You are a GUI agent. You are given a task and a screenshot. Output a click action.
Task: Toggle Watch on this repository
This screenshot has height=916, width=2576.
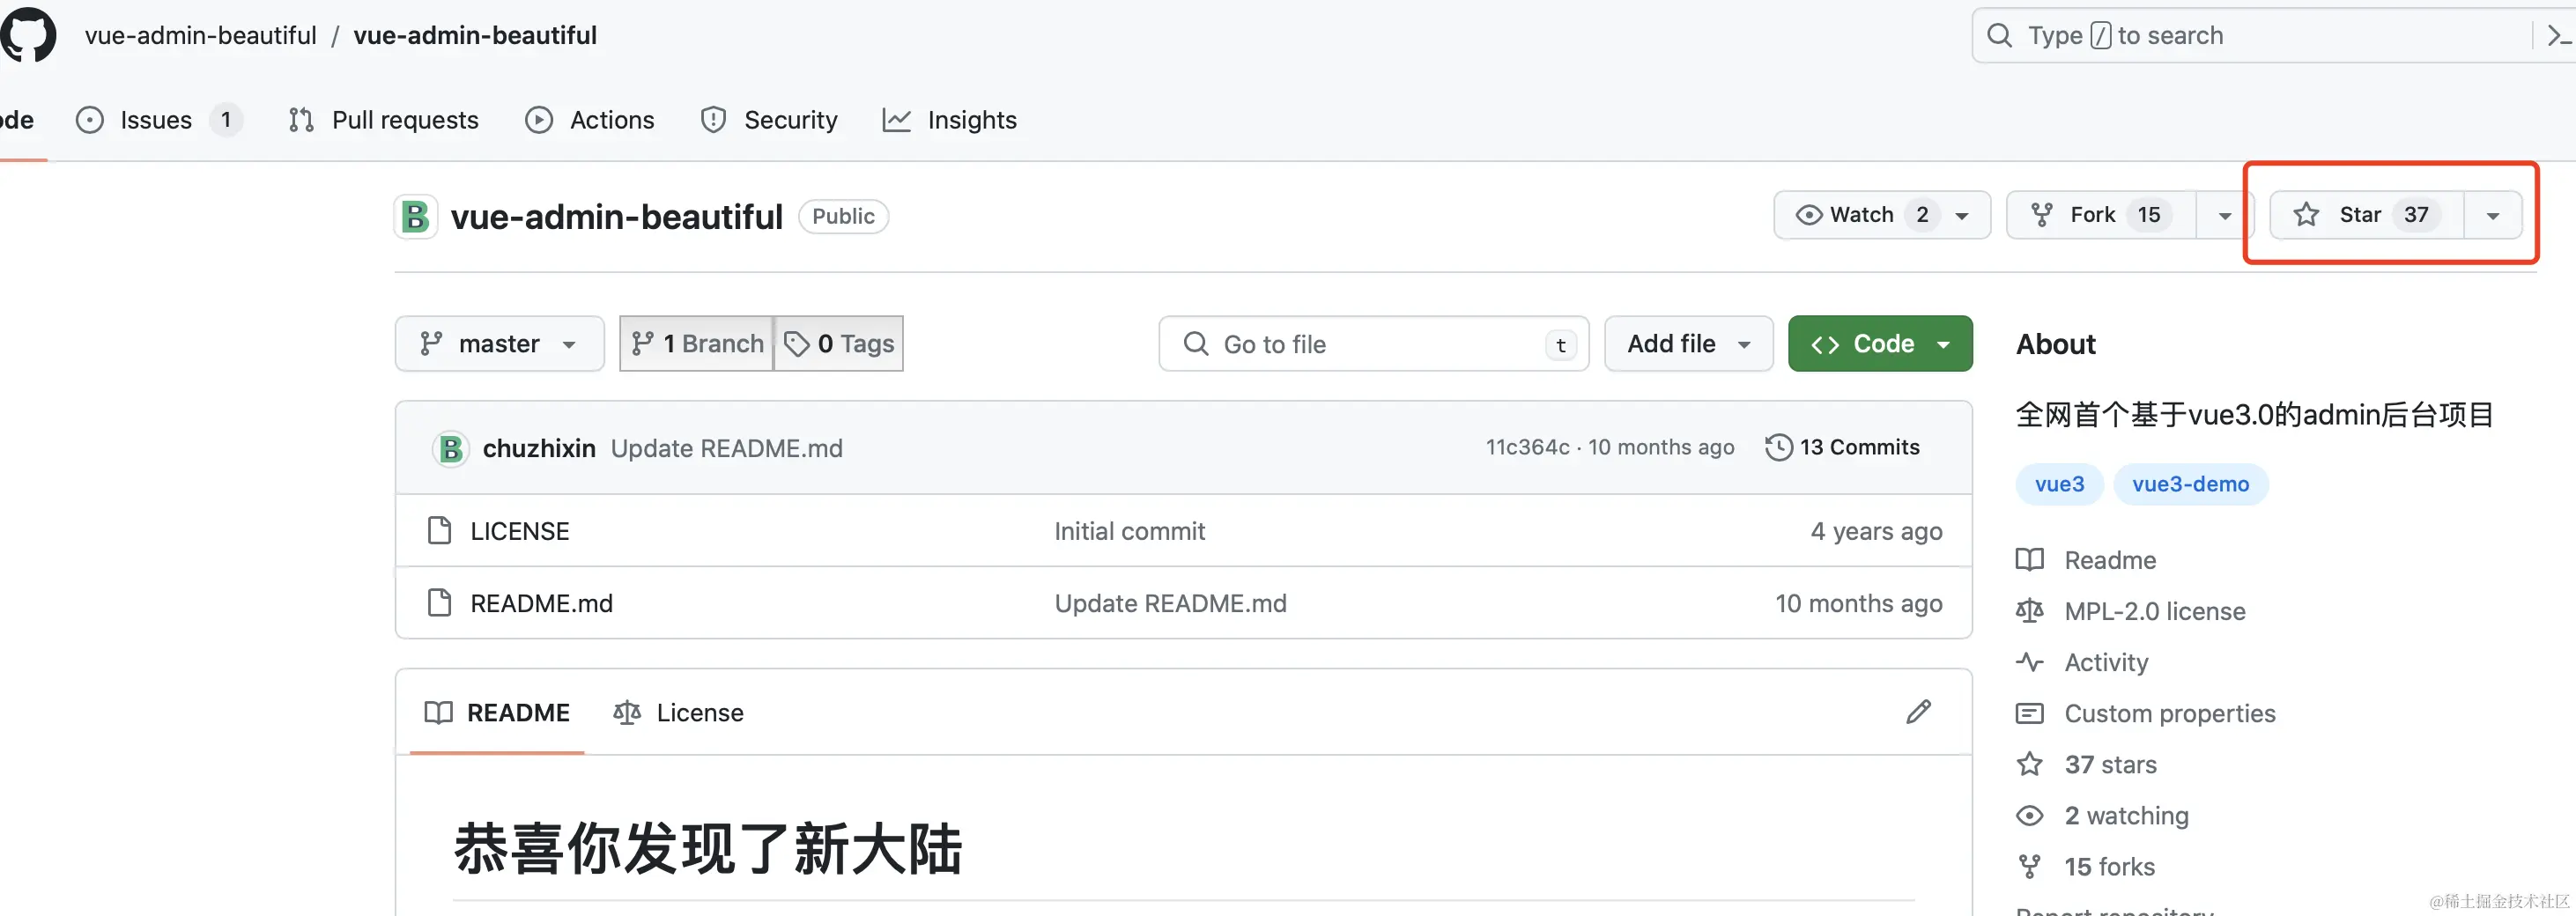coord(1861,215)
